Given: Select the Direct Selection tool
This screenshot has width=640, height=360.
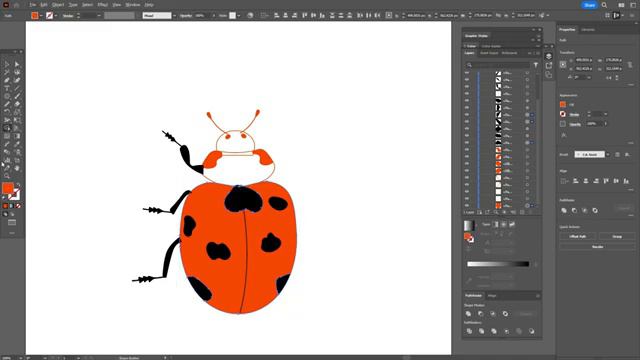Looking at the screenshot, I should 17,64.
